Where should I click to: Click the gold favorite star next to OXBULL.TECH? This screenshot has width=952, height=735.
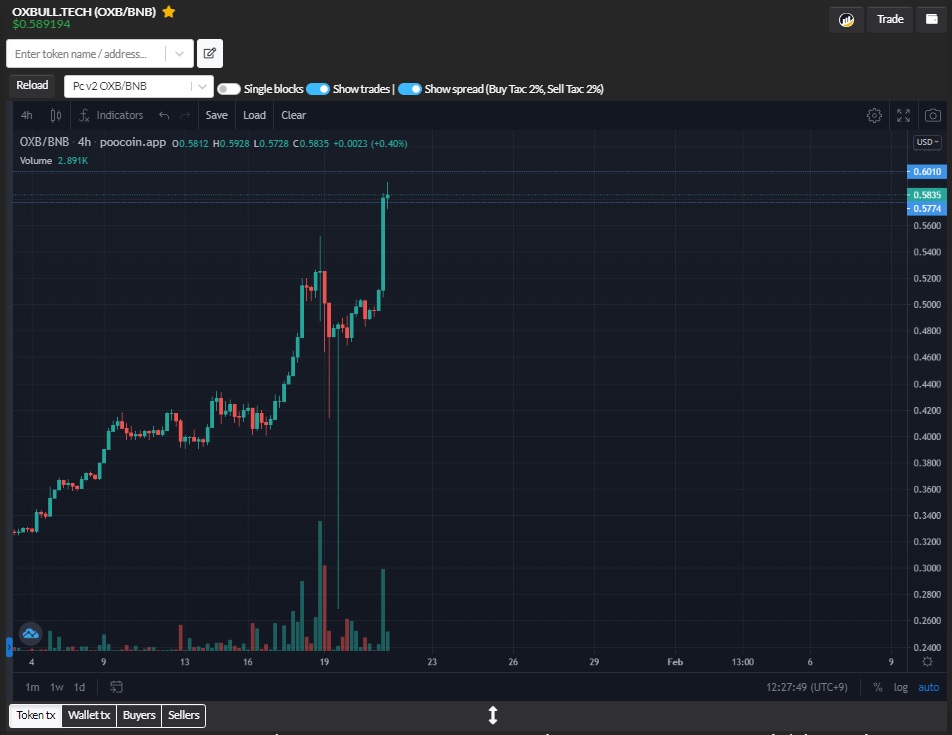point(169,12)
